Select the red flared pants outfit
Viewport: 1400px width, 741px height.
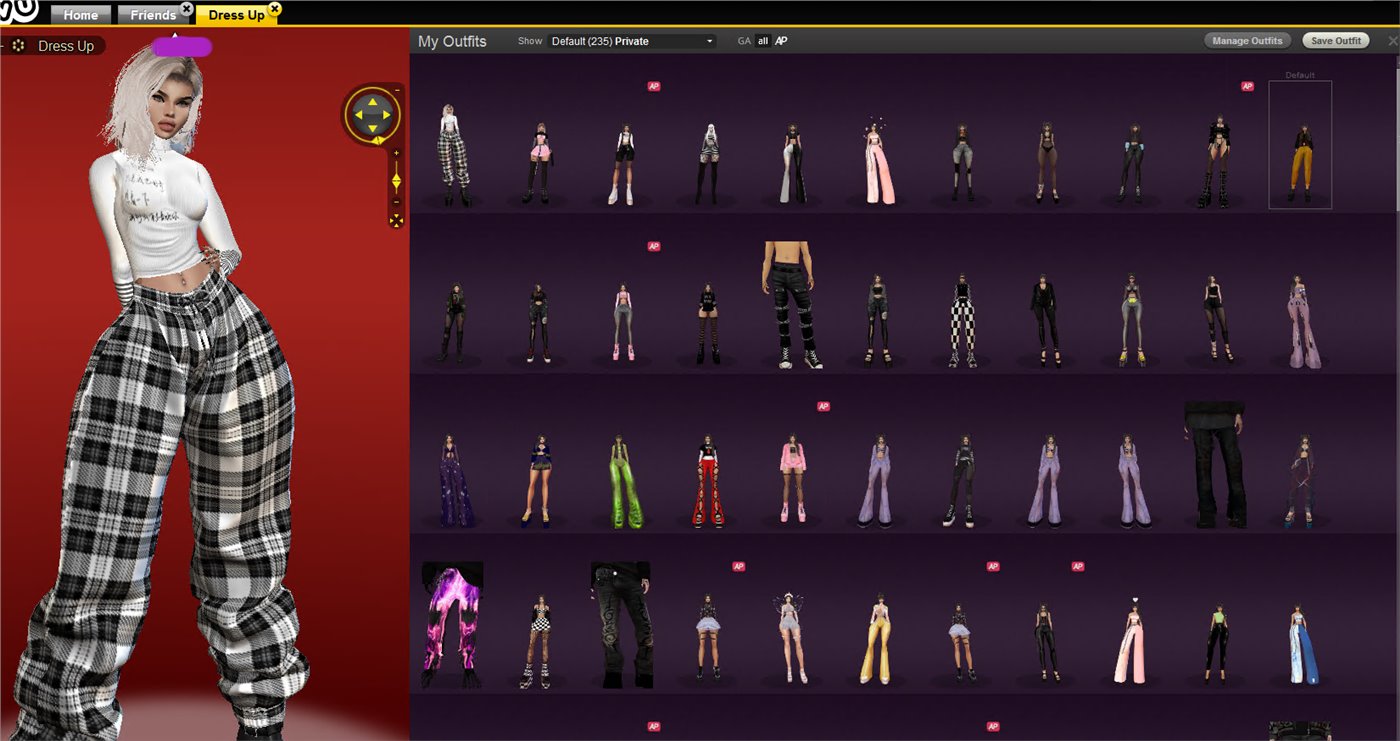click(708, 480)
